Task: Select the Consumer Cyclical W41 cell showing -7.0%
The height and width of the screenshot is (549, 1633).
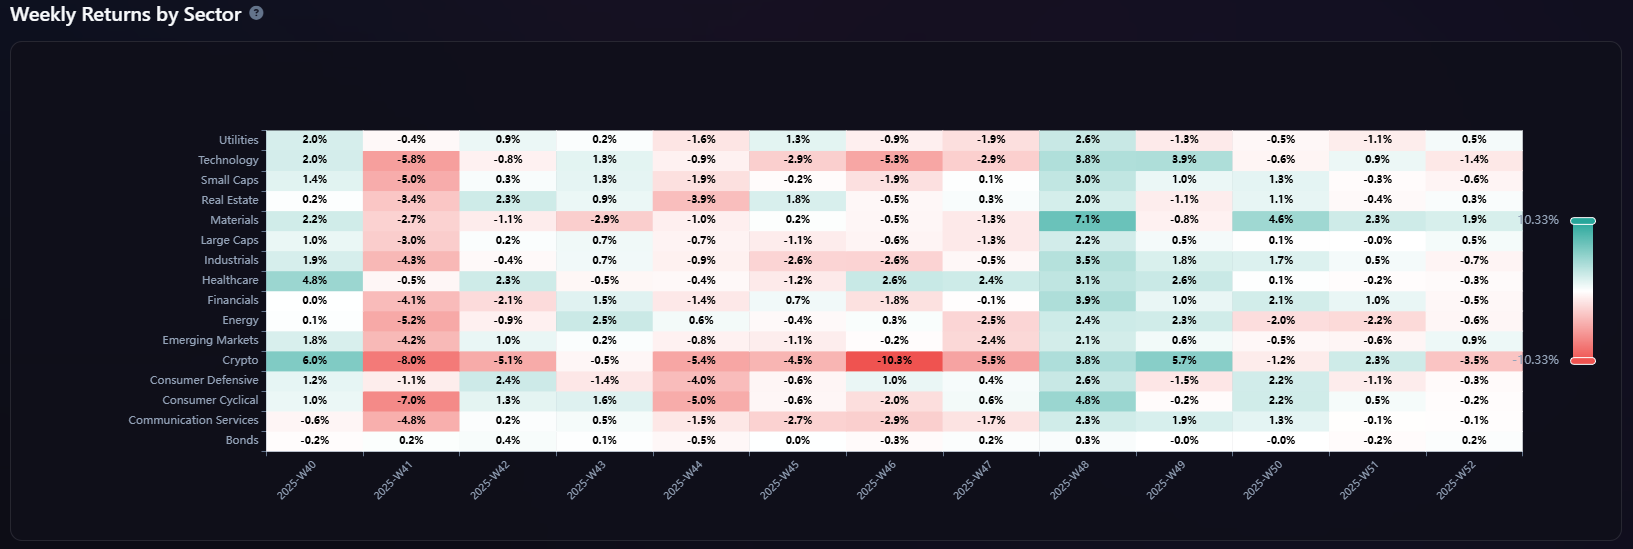Action: click(411, 400)
